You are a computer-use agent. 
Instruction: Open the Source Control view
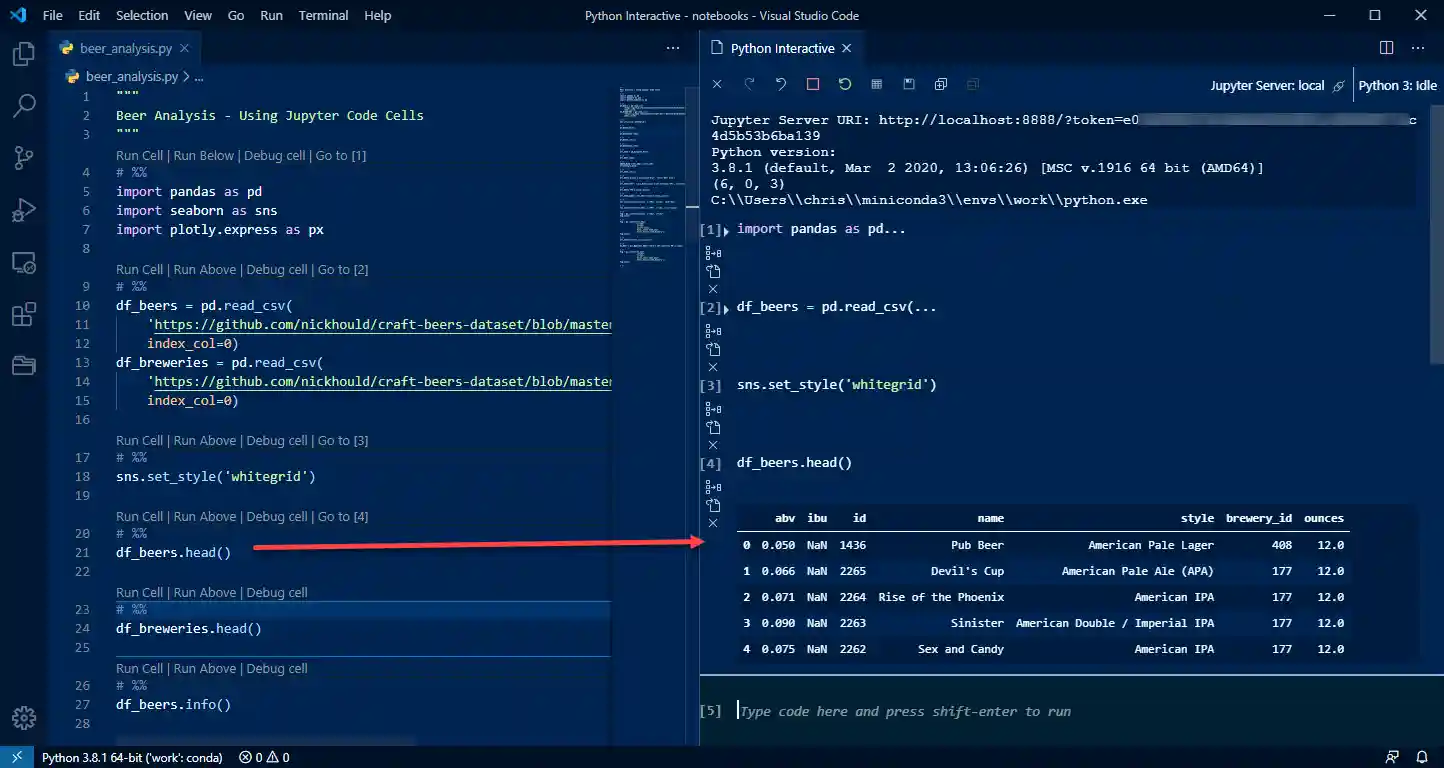pyautogui.click(x=24, y=158)
